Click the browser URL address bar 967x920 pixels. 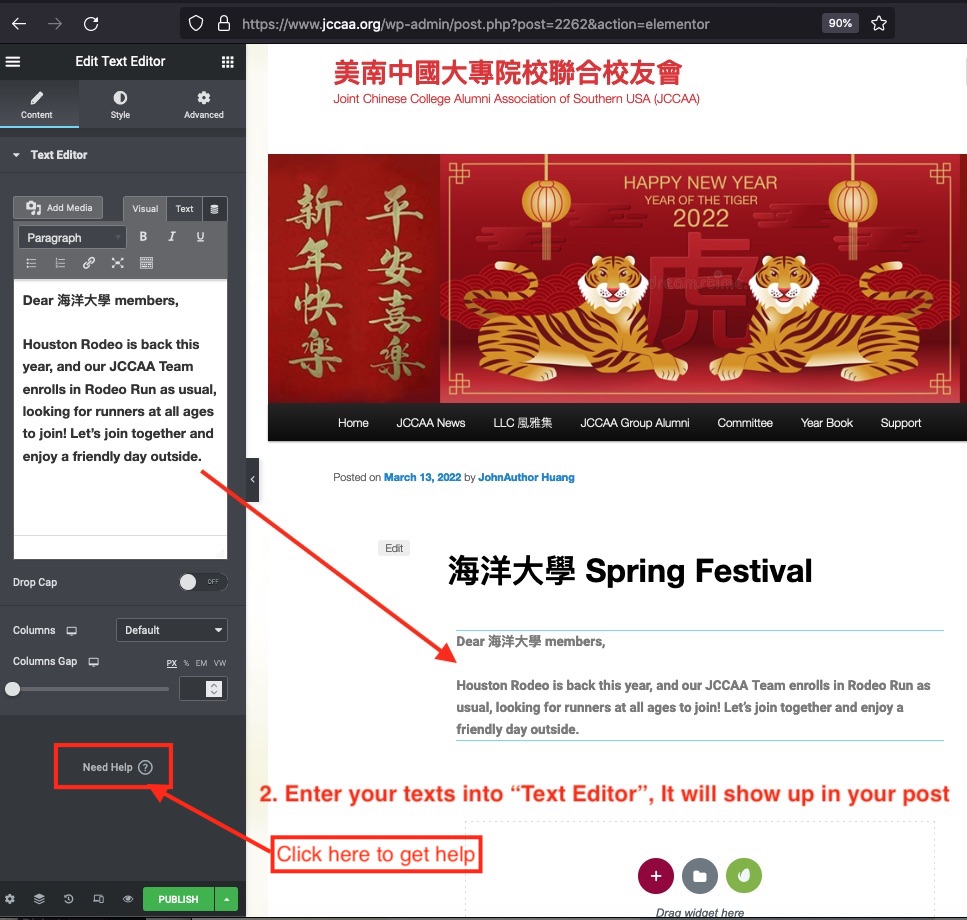tap(475, 24)
